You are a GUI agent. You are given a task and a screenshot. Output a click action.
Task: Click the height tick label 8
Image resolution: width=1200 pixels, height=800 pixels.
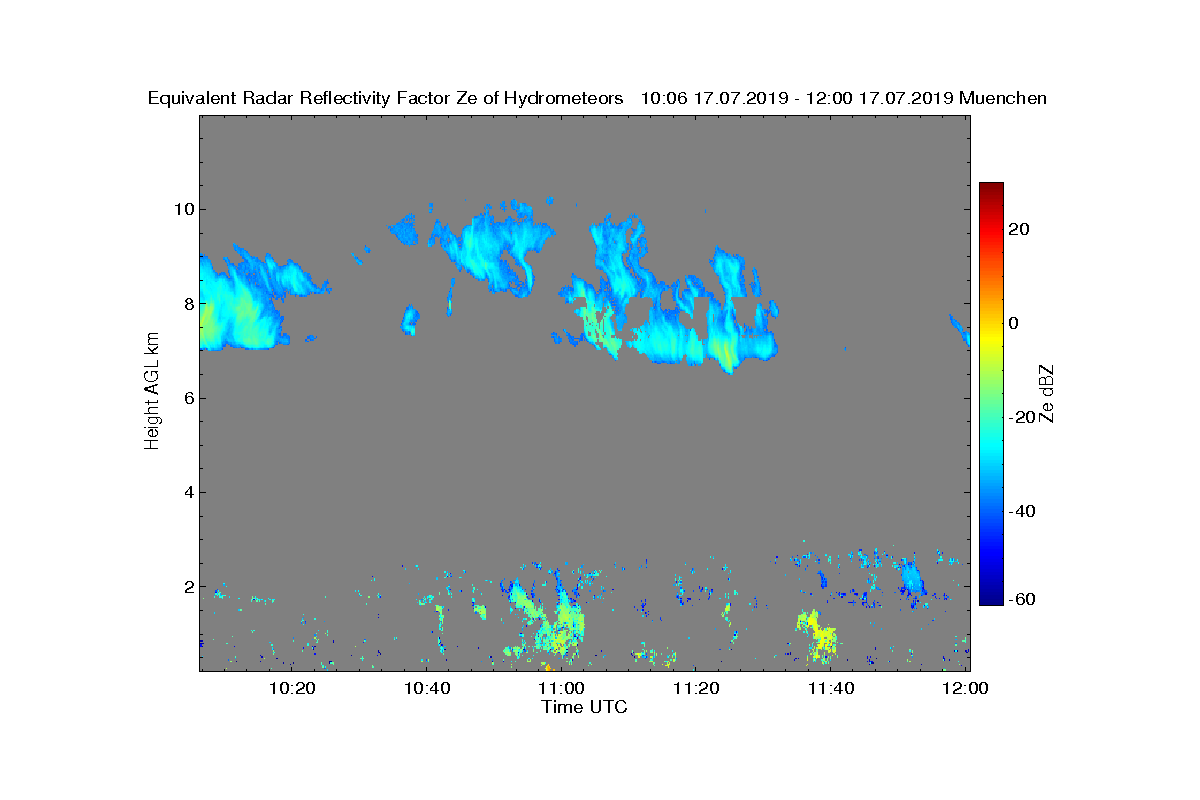[x=187, y=304]
